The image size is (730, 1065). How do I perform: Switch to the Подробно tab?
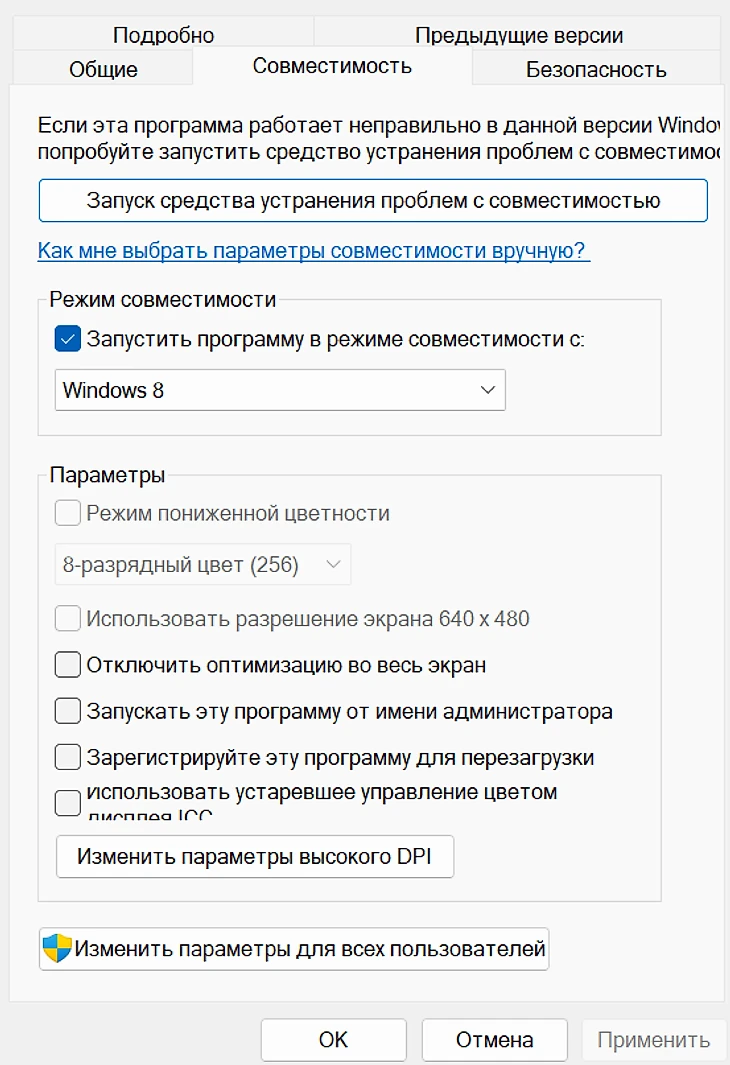coord(163,36)
